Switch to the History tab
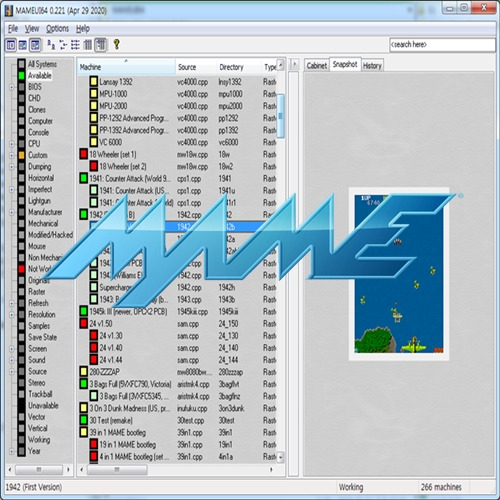Image resolution: width=500 pixels, height=500 pixels. 372,66
